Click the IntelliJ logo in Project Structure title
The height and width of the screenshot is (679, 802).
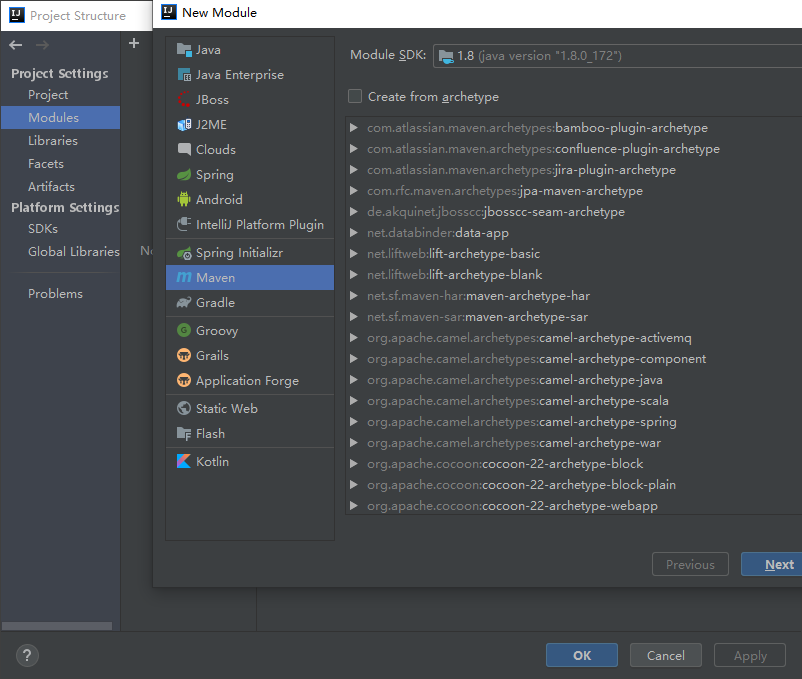pos(17,15)
